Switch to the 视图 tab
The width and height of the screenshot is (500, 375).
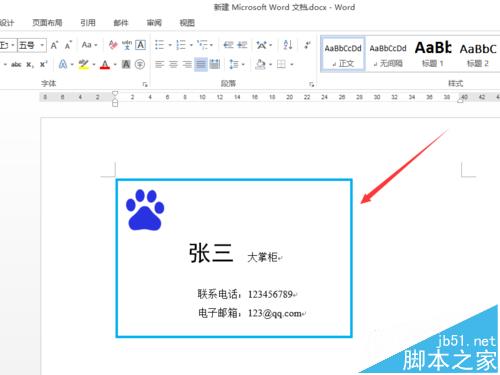pos(187,23)
